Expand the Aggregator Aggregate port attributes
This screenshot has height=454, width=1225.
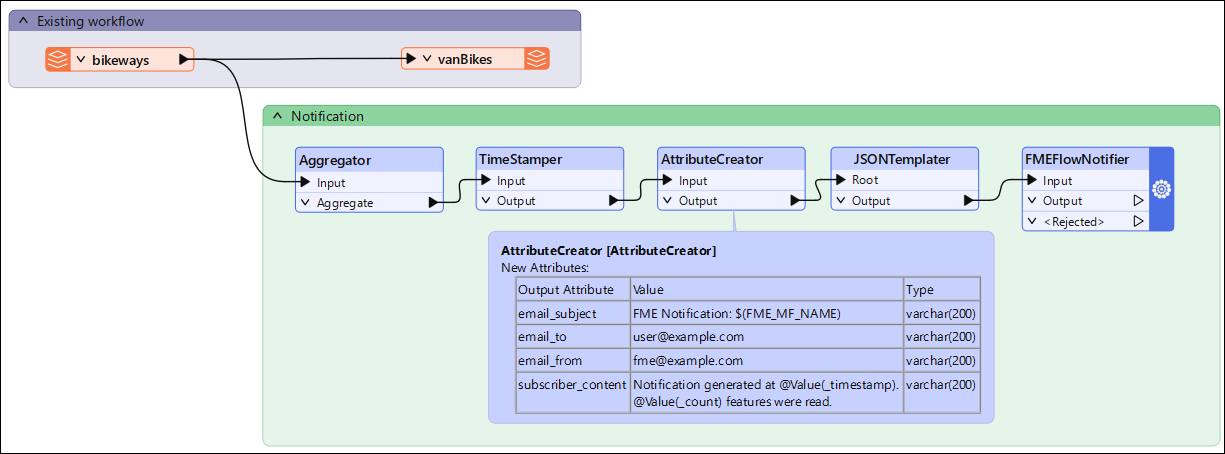coord(305,202)
